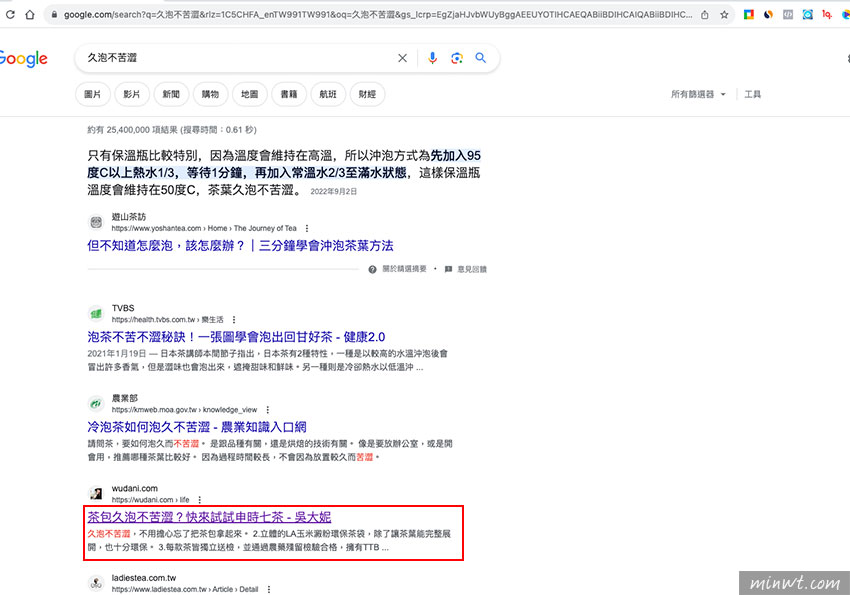Filter results by 書籍
This screenshot has height=595, width=850.
(289, 94)
